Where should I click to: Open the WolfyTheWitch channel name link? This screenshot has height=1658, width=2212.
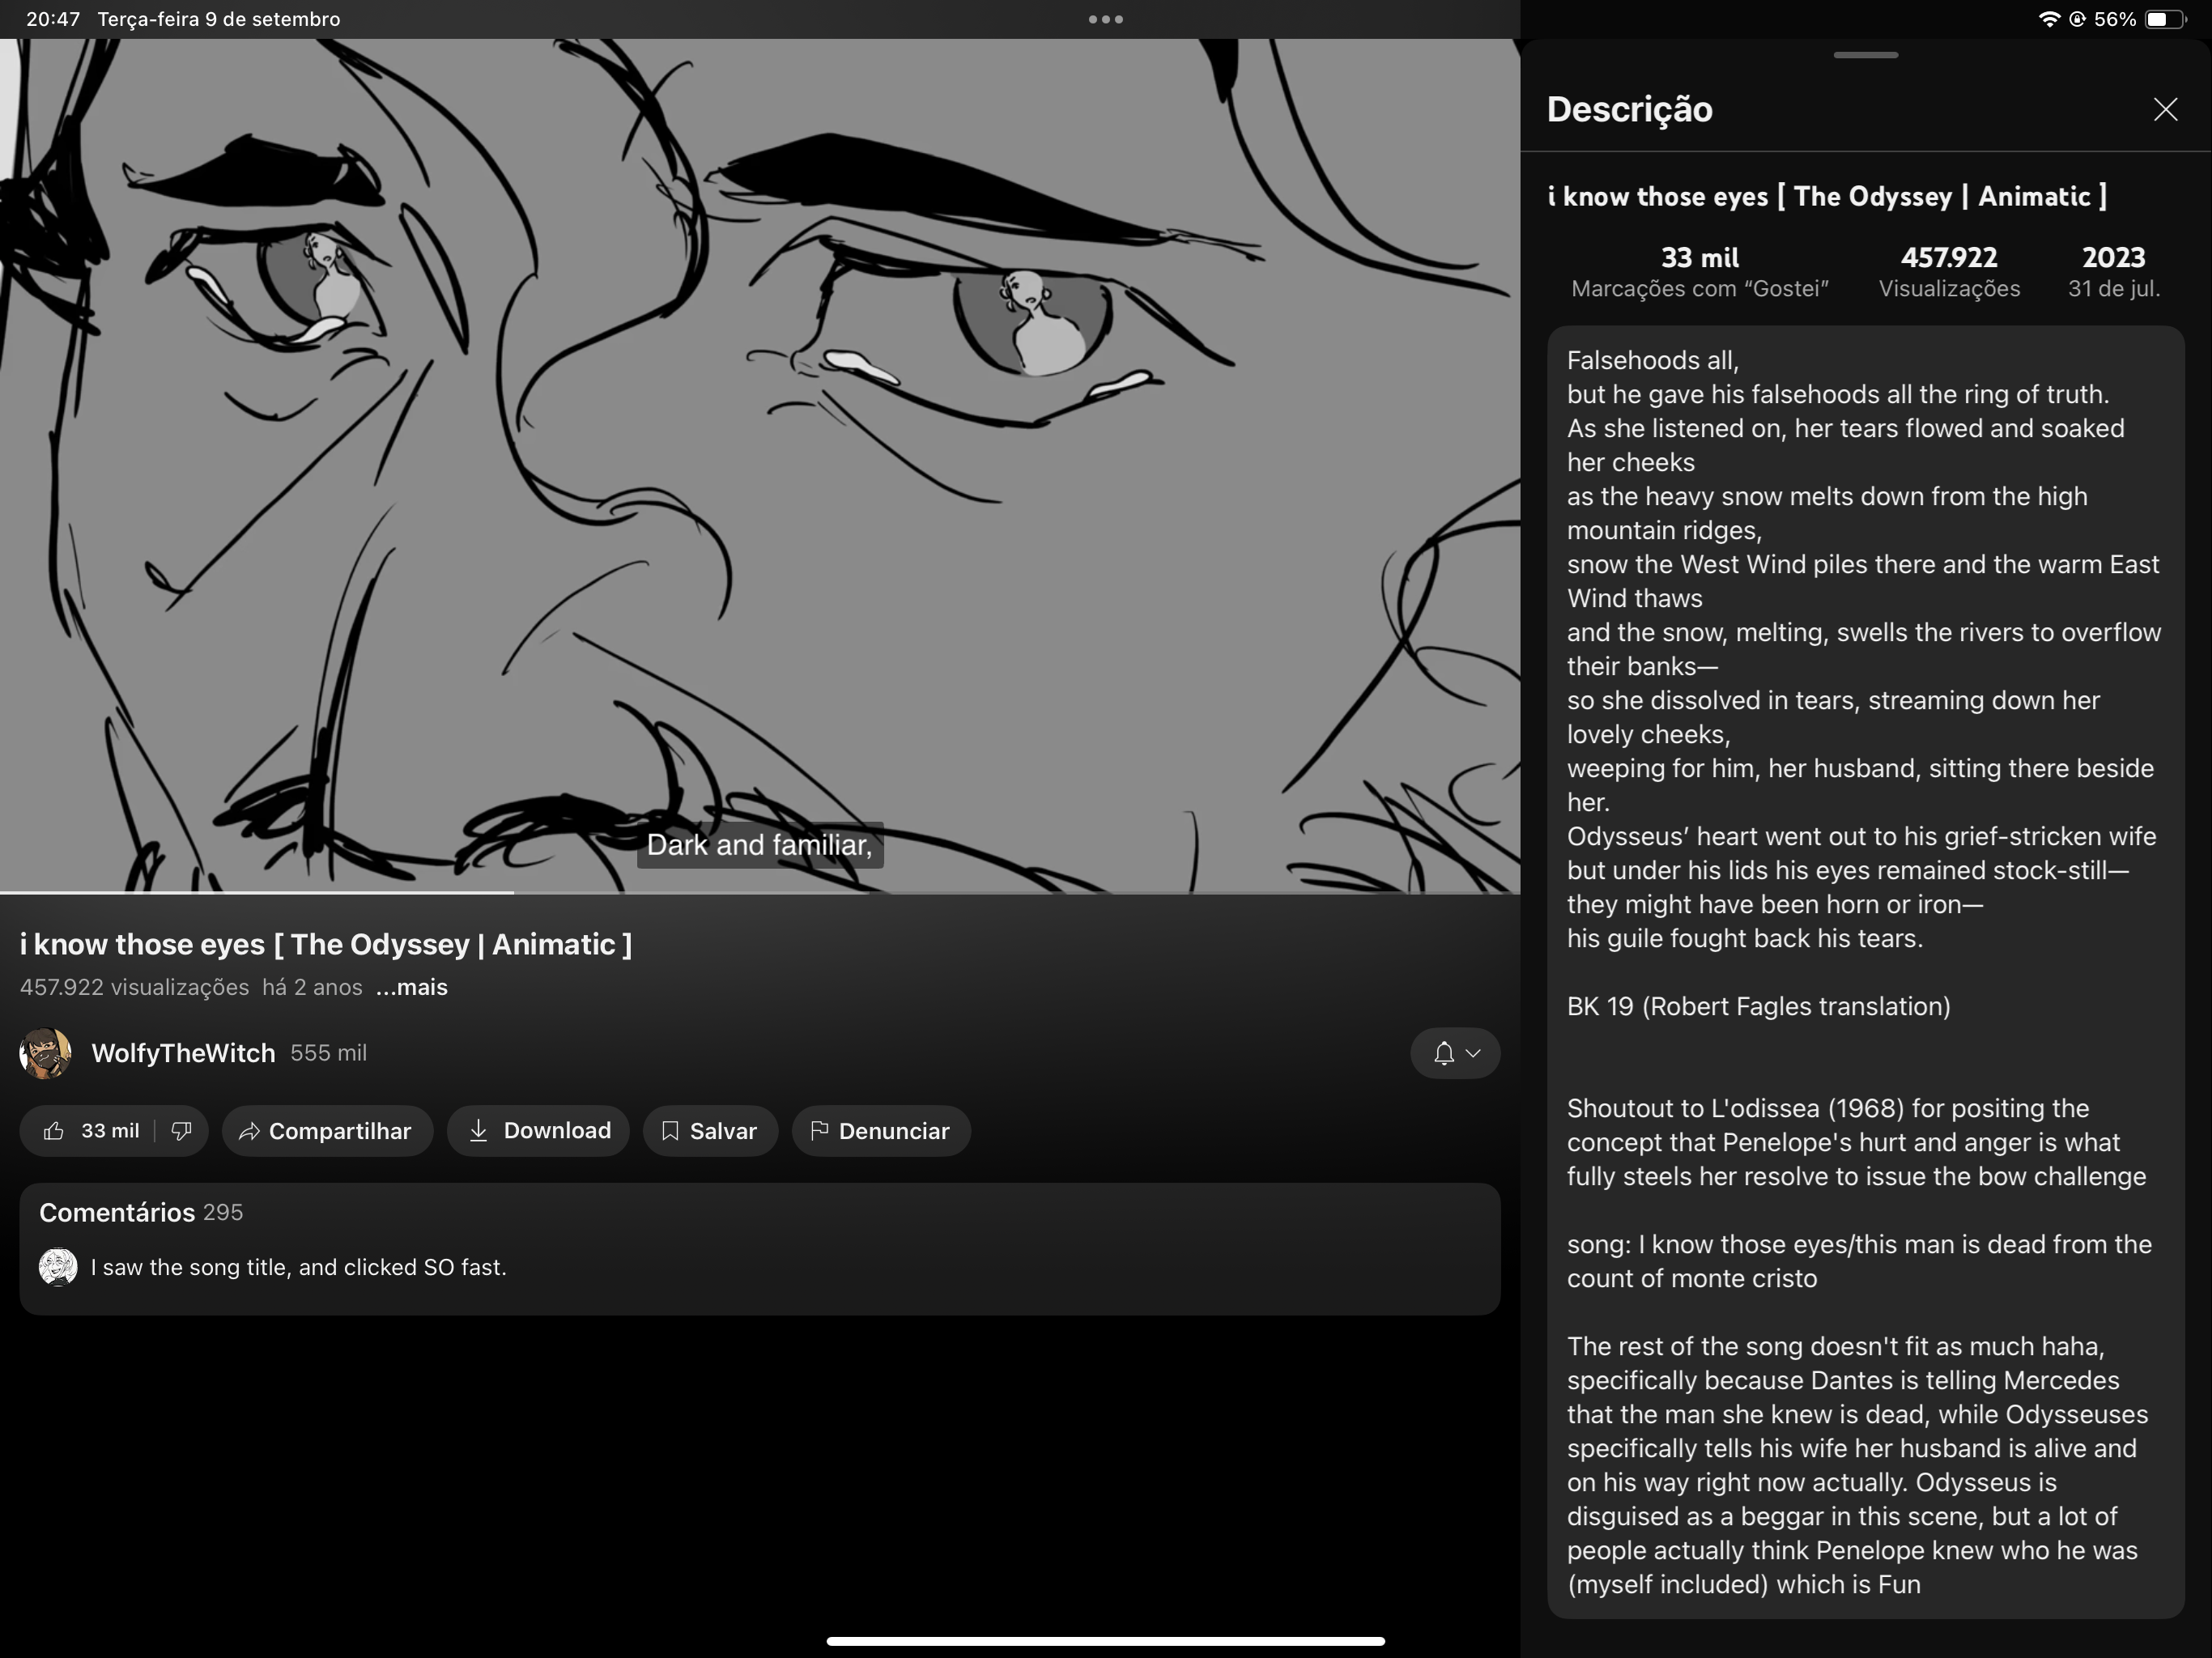tap(183, 1053)
